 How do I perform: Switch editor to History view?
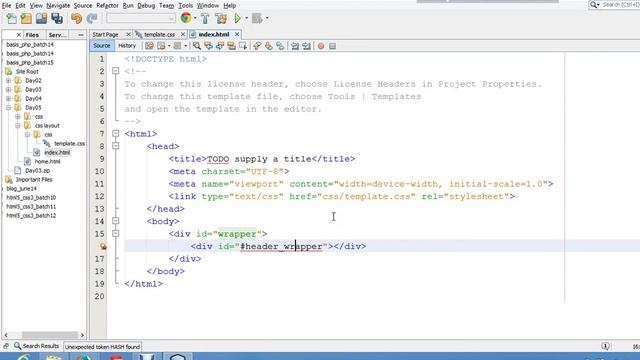tap(127, 46)
